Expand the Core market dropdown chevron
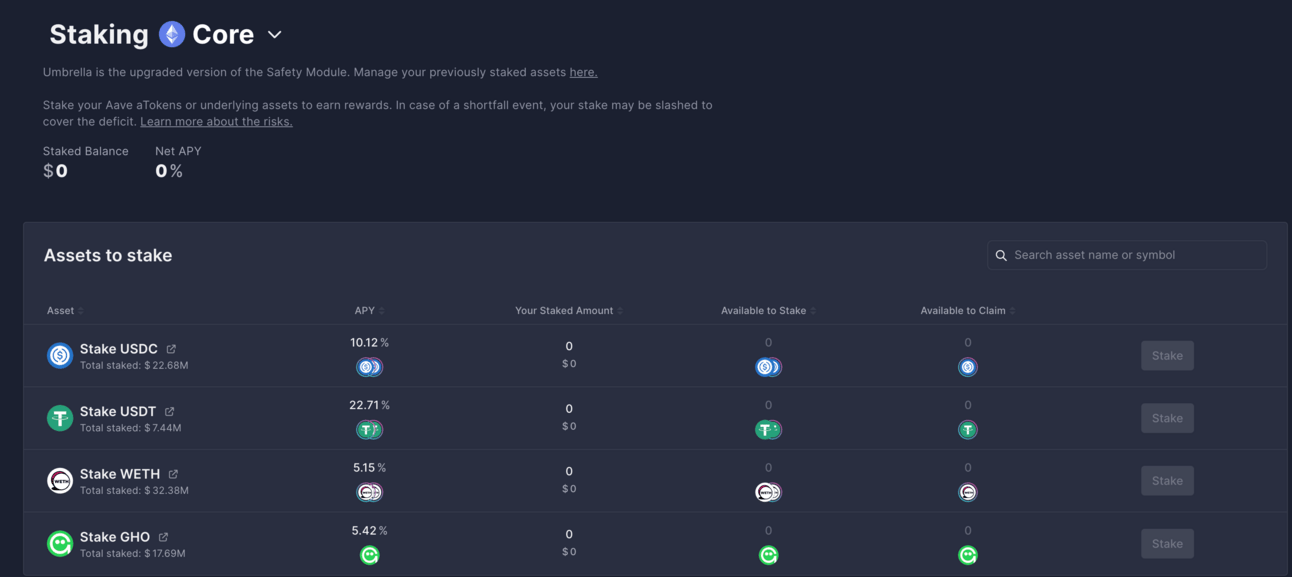 tap(274, 35)
